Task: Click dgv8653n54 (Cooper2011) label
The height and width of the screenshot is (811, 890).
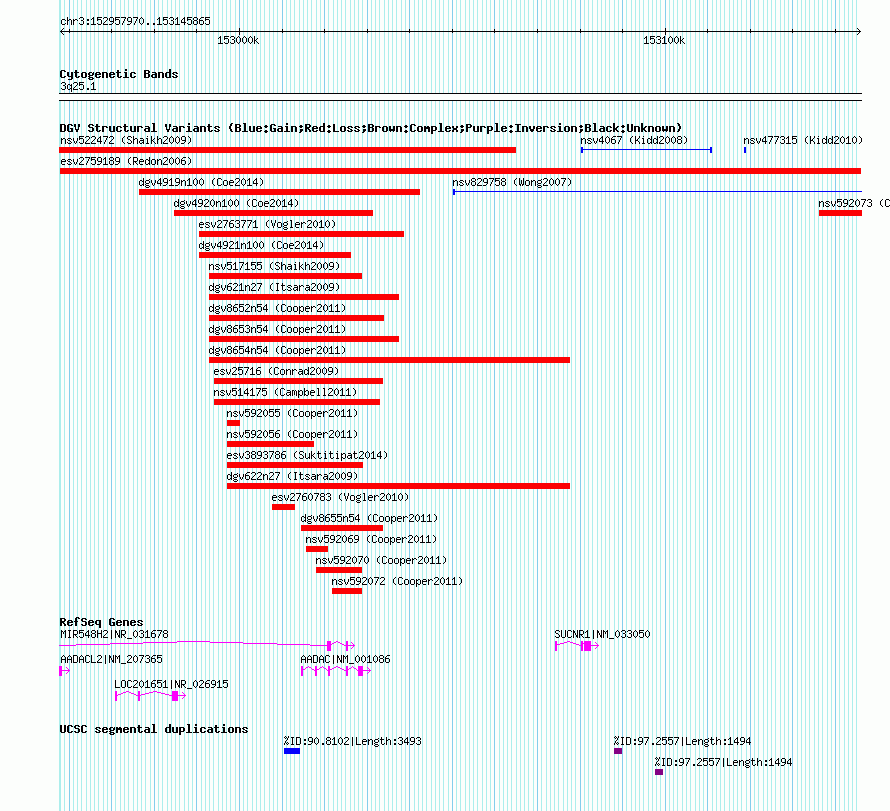Action: pyautogui.click(x=277, y=329)
